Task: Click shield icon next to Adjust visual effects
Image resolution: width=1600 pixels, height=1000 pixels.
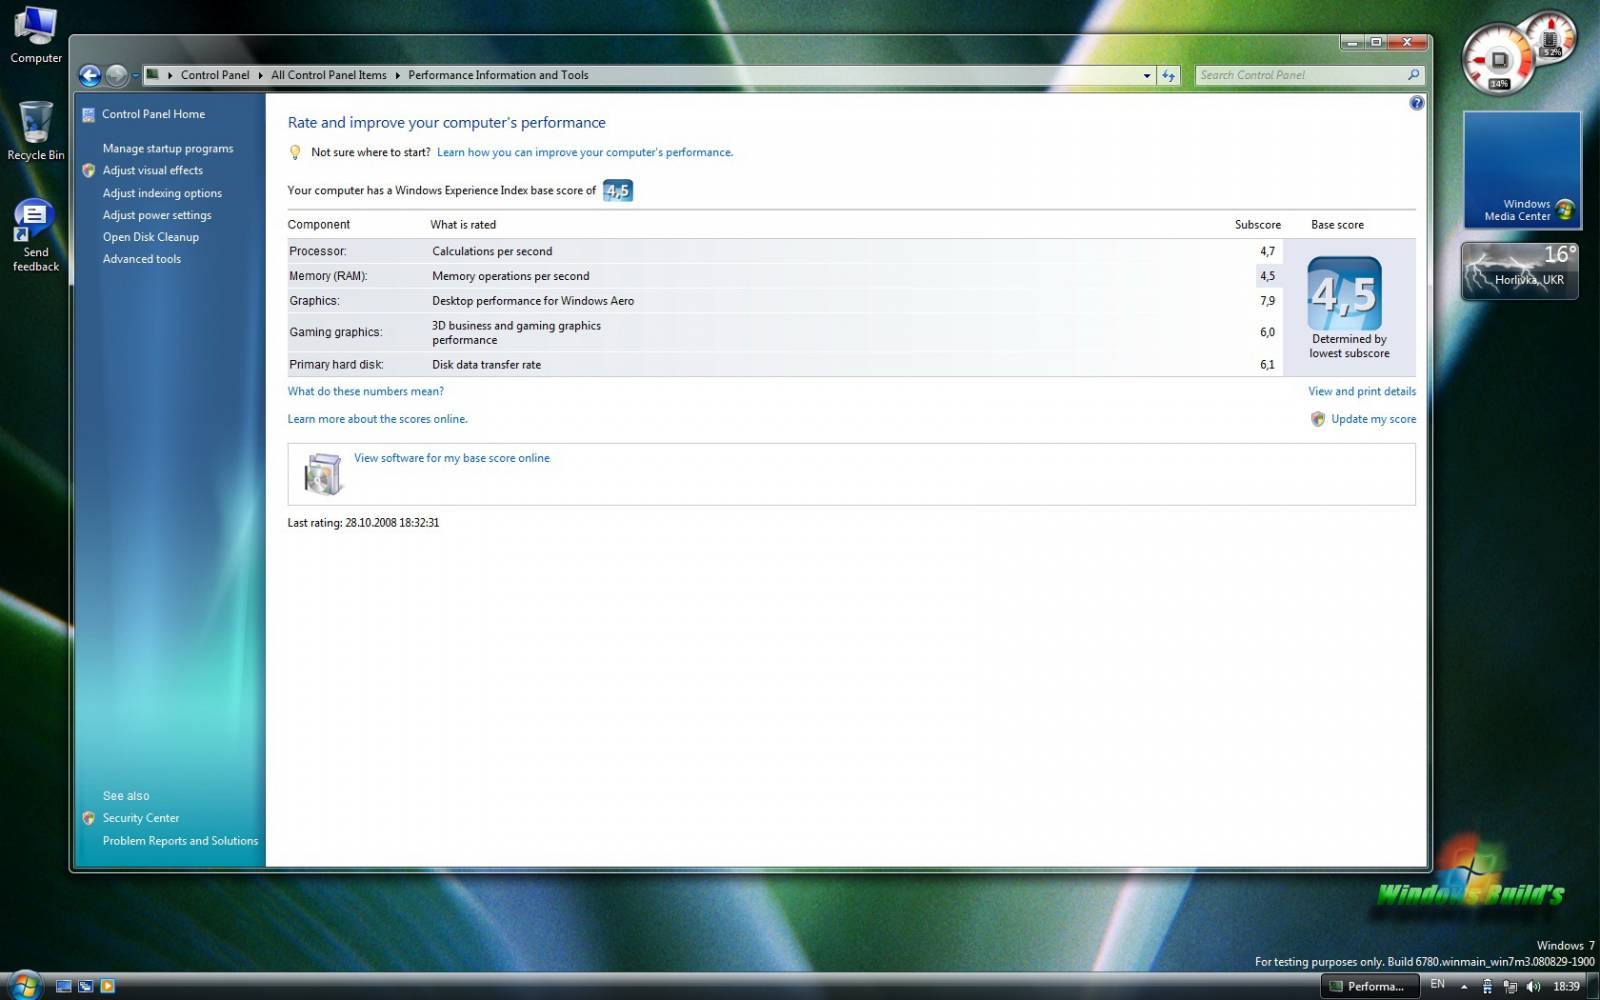Action: click(88, 171)
